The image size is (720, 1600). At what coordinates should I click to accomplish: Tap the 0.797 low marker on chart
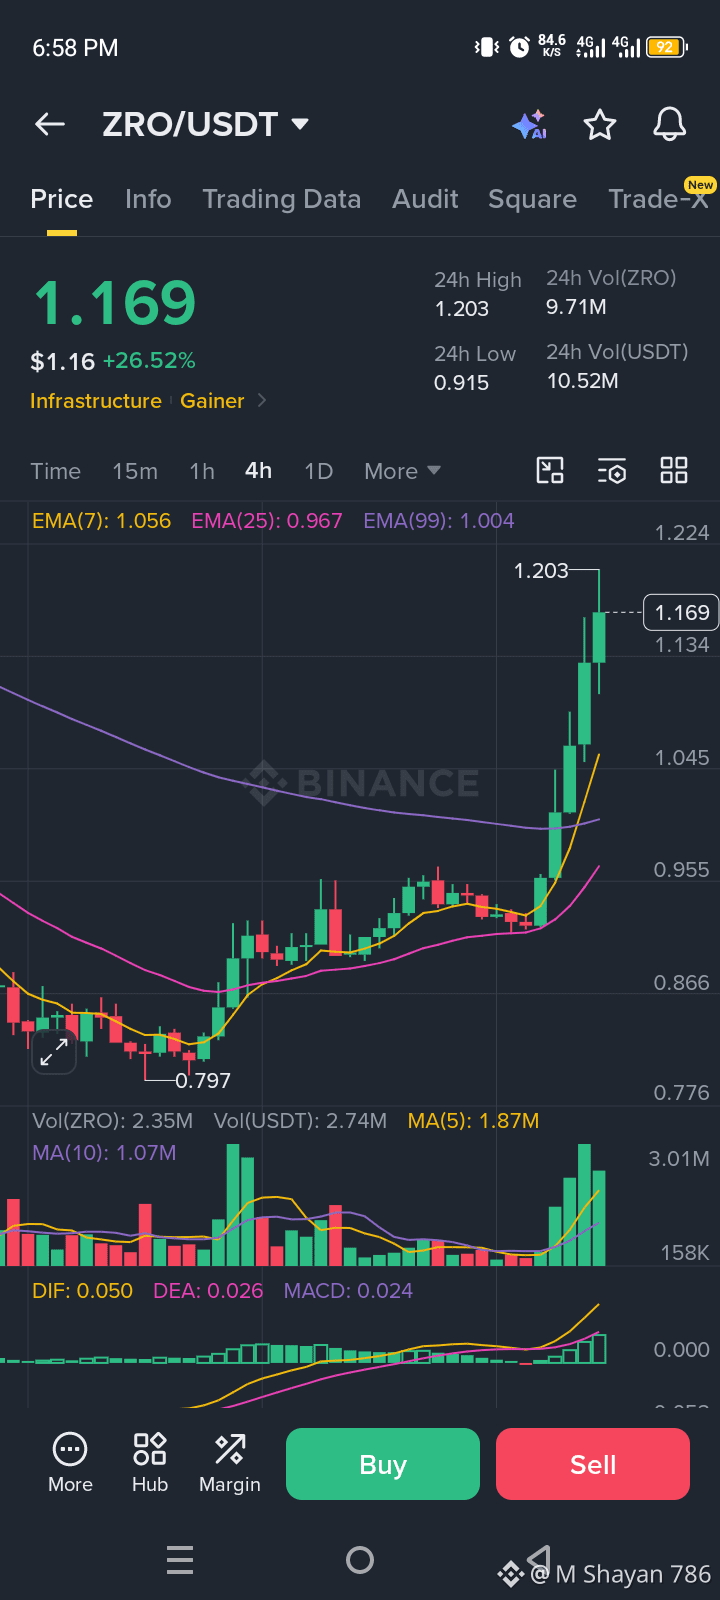coord(203,1080)
